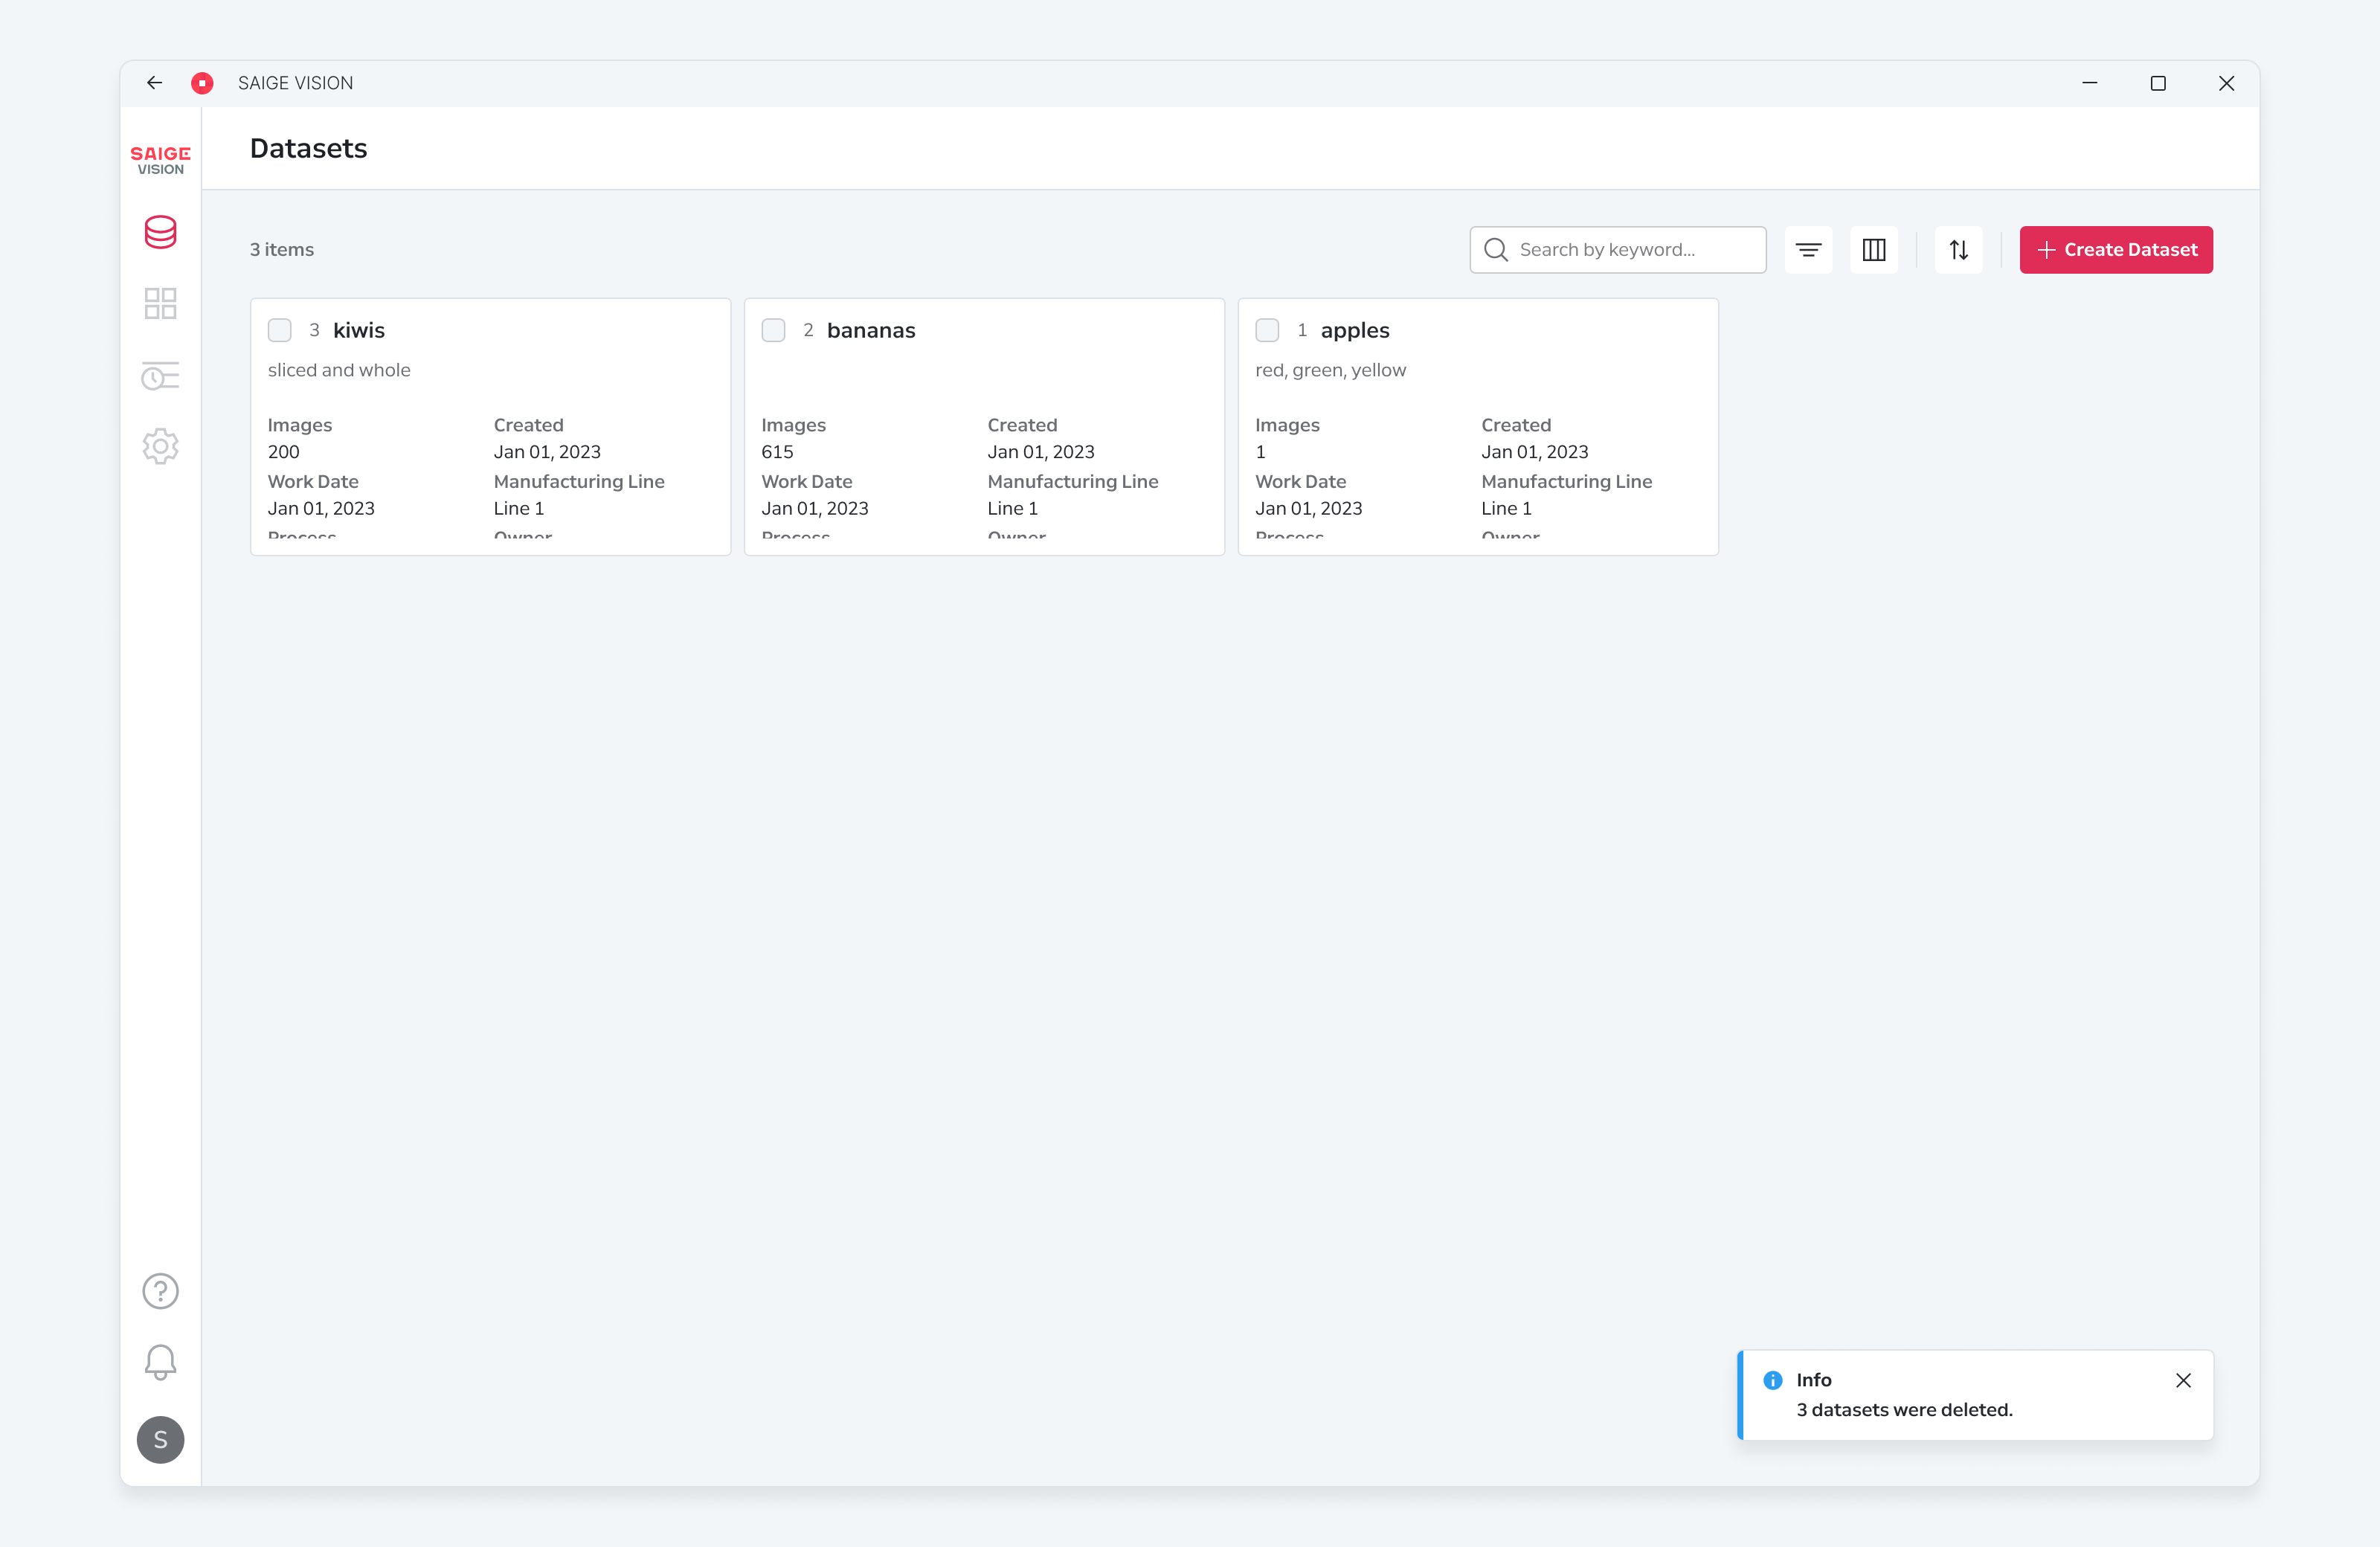Dismiss the Info datasets deleted notification
Viewport: 2380px width, 1547px height.
[2183, 1380]
